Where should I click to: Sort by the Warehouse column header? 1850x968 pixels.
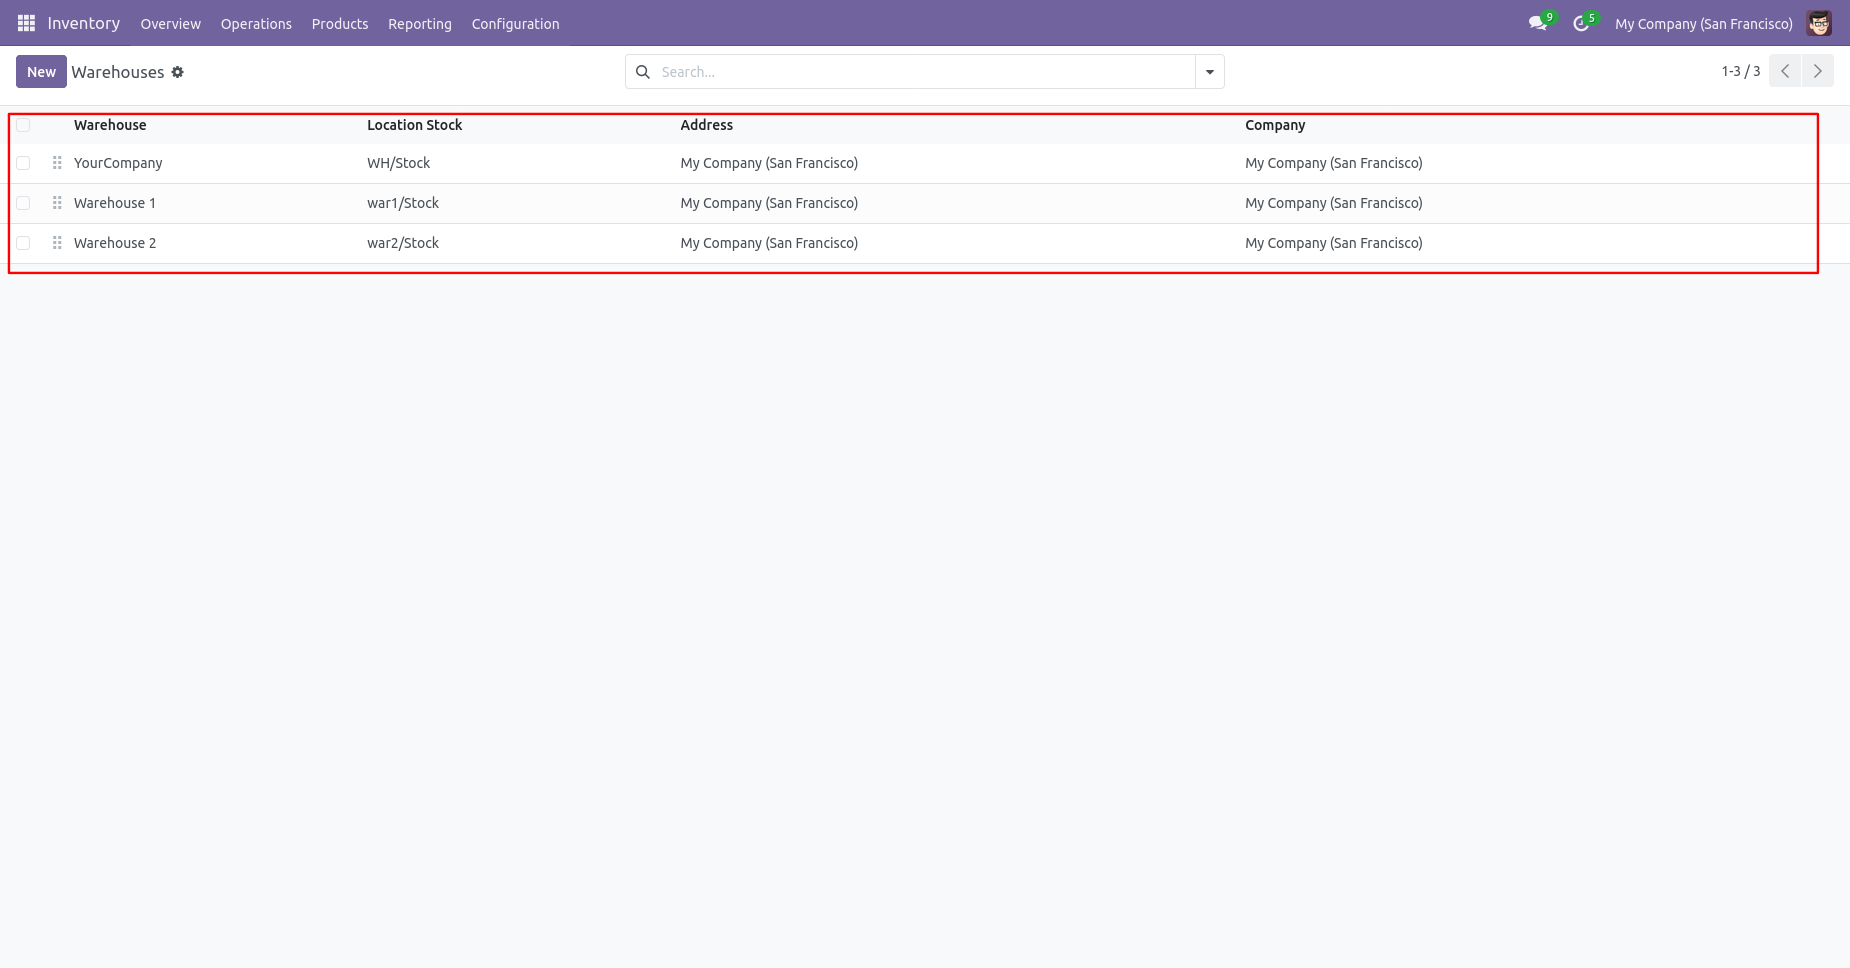click(x=110, y=125)
